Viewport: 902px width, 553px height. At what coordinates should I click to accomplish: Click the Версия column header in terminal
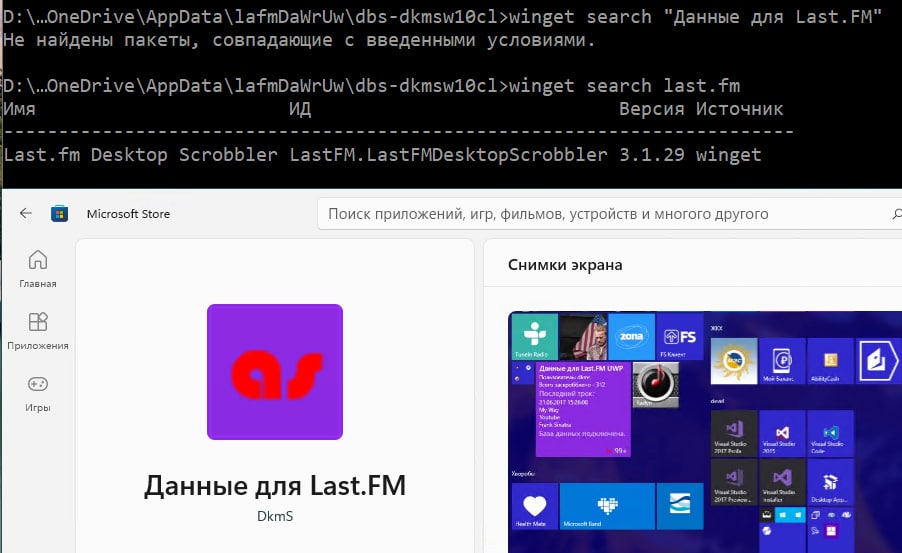click(652, 109)
